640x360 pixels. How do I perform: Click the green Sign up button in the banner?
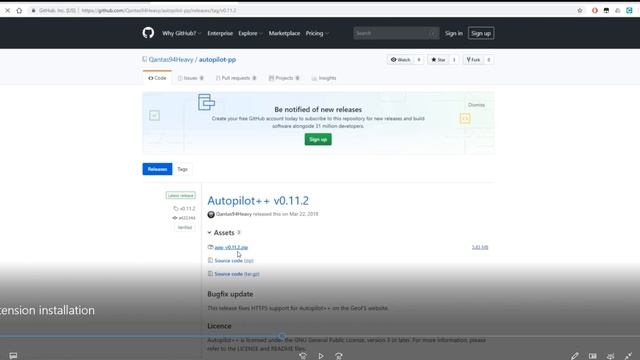(x=318, y=140)
